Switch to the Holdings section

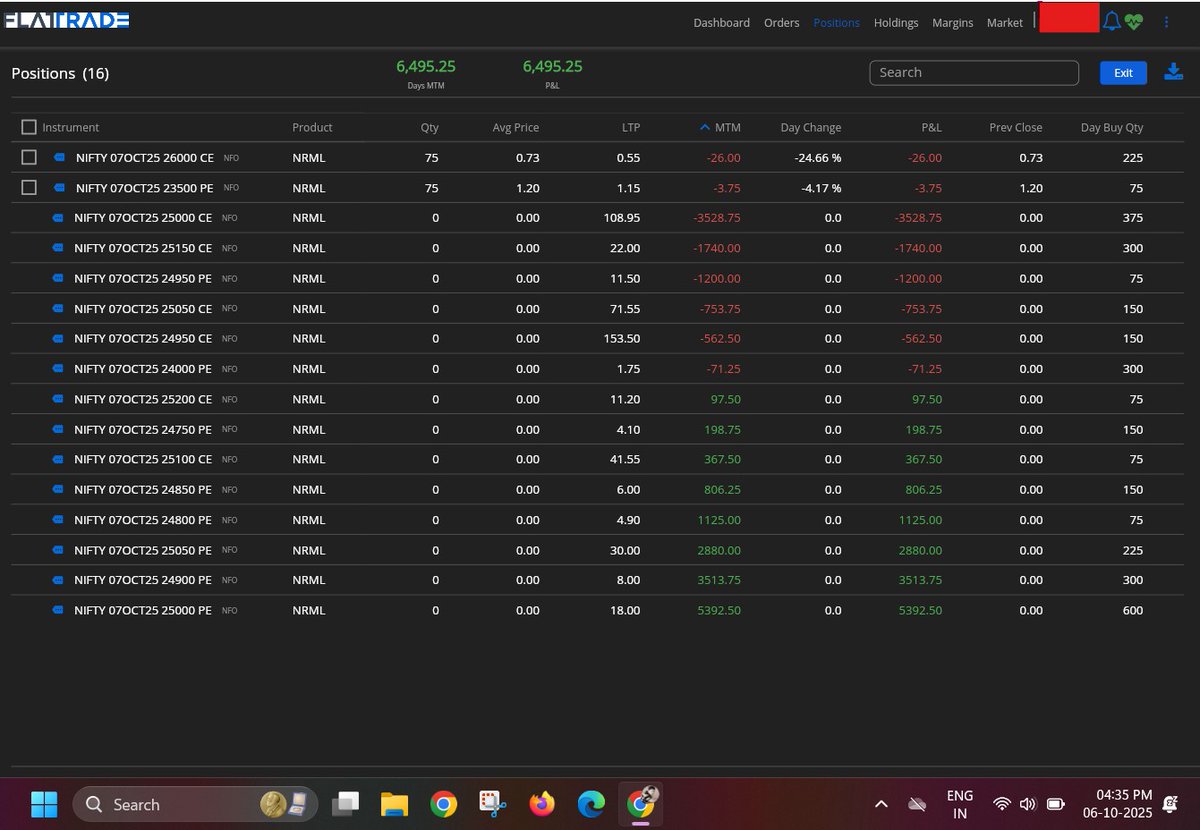tap(895, 22)
